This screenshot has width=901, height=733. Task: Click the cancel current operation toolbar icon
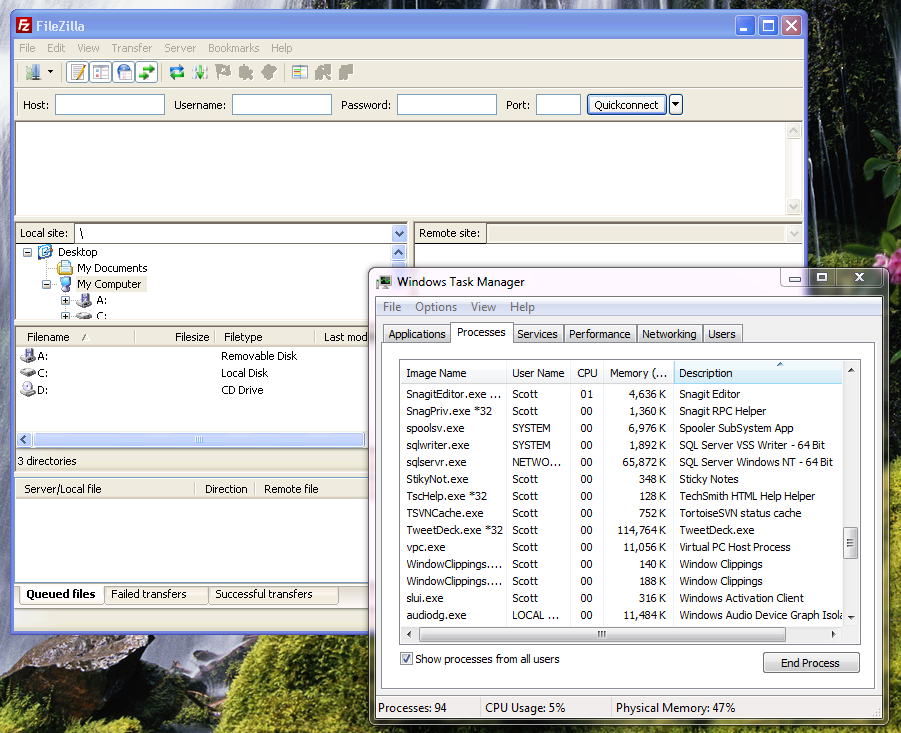click(223, 72)
